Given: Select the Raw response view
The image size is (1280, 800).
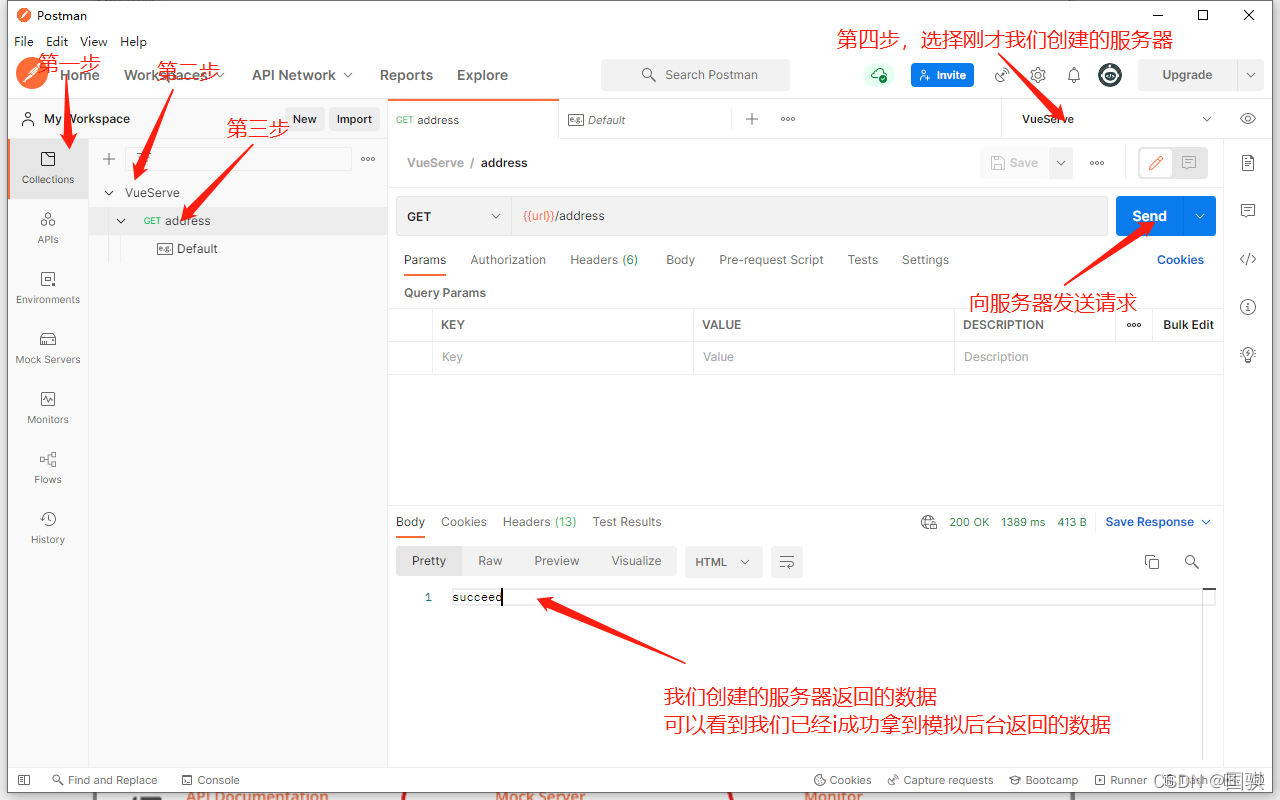Looking at the screenshot, I should [x=490, y=561].
